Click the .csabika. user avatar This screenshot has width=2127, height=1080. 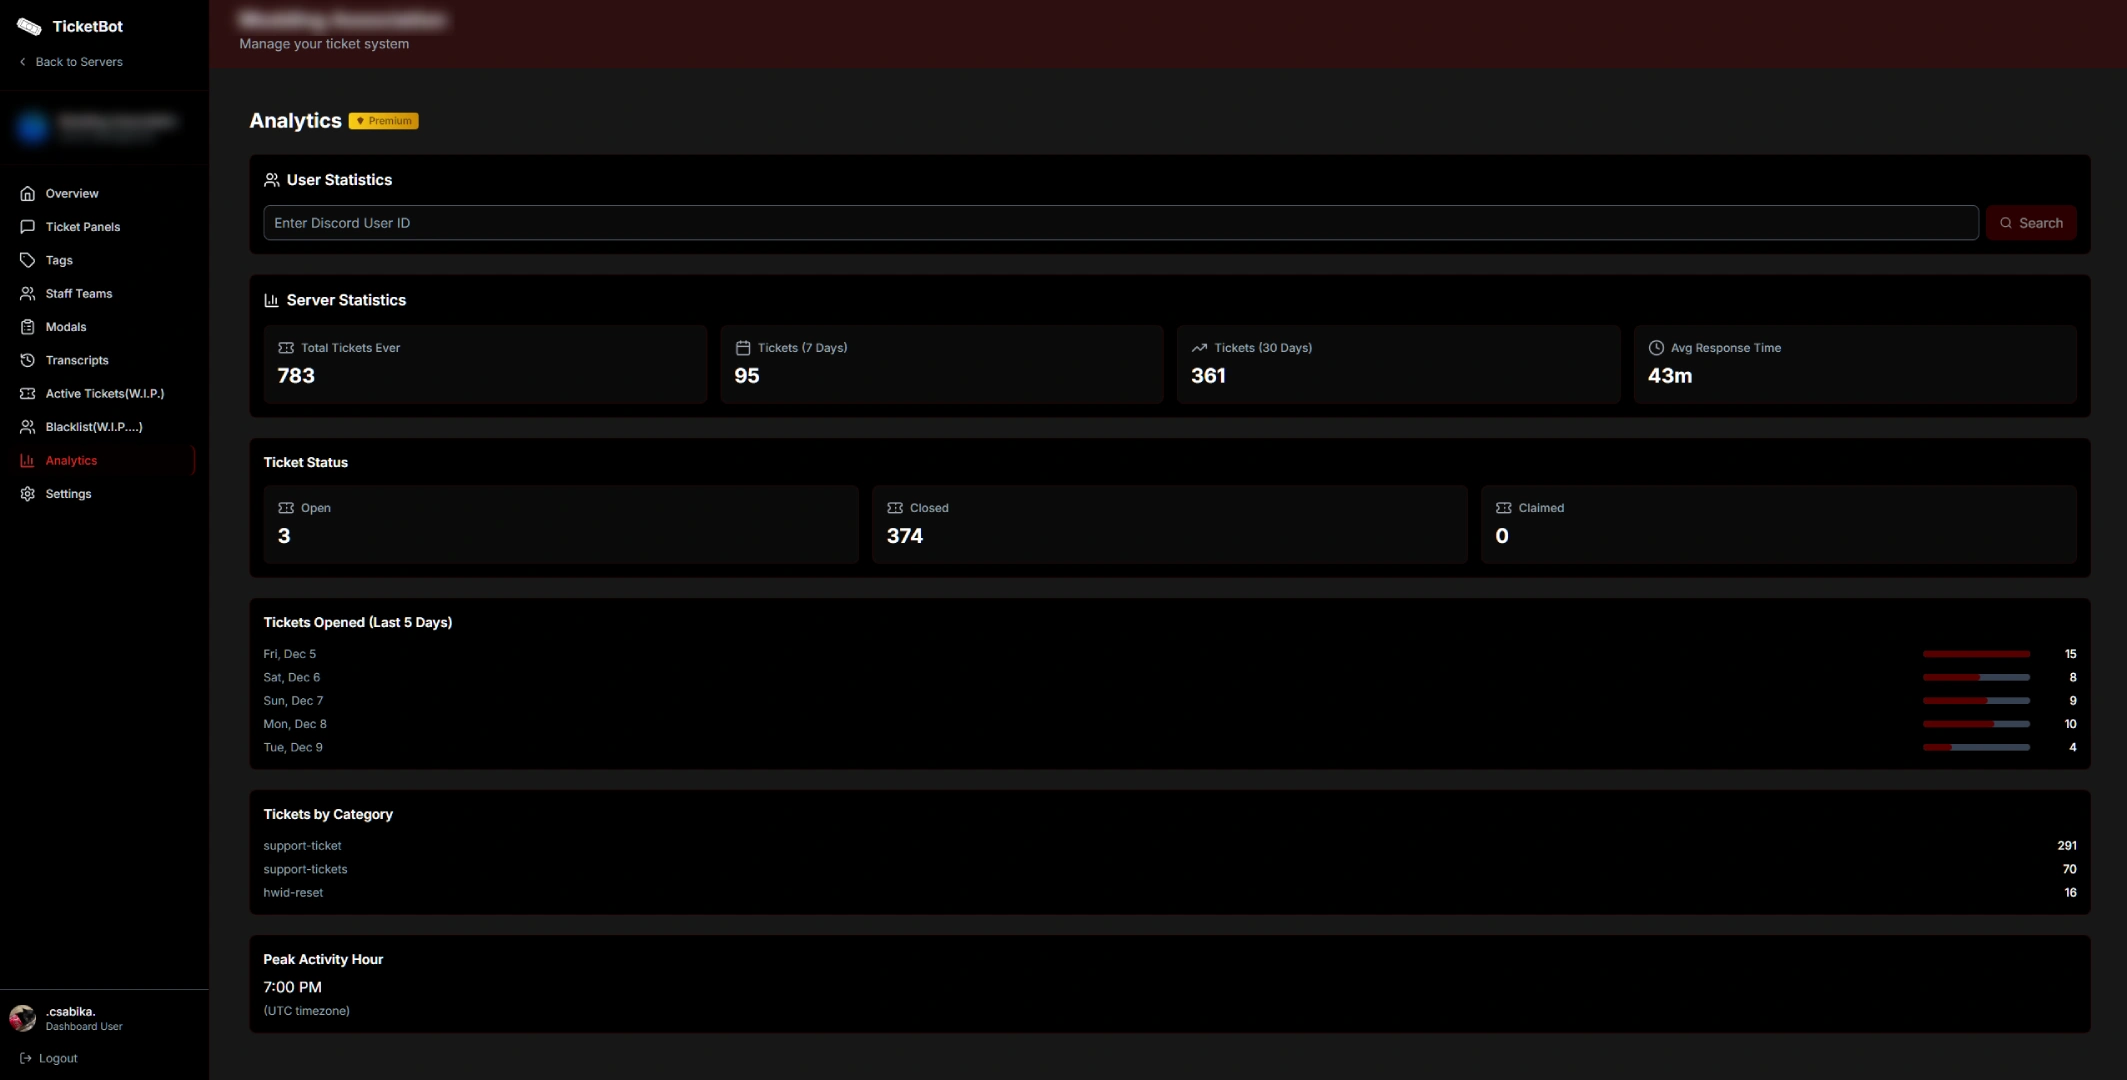click(x=23, y=1017)
